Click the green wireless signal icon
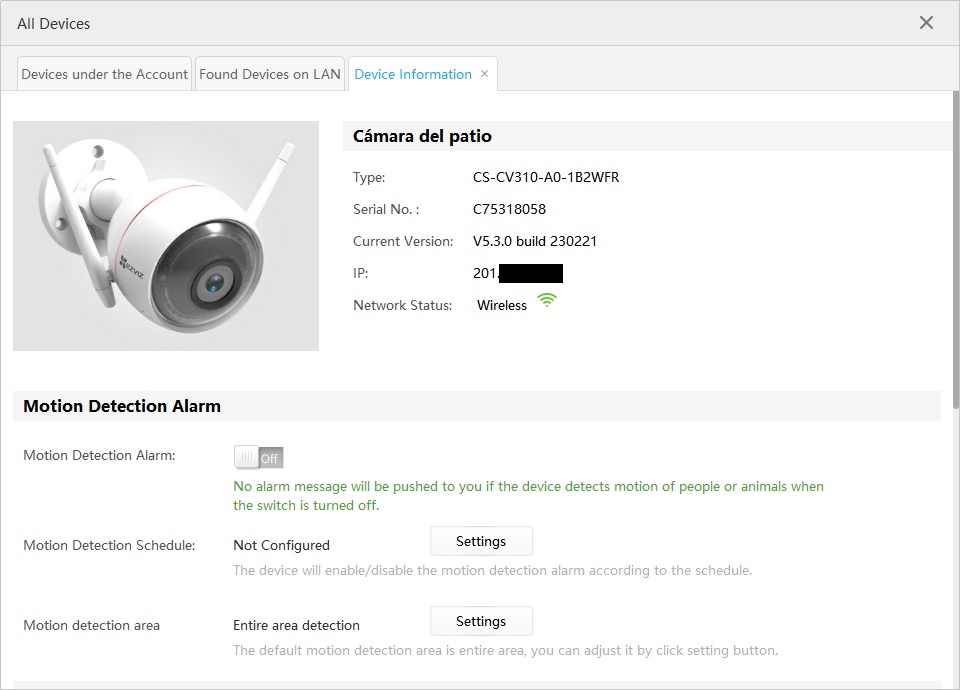This screenshot has height=690, width=960. click(x=546, y=300)
